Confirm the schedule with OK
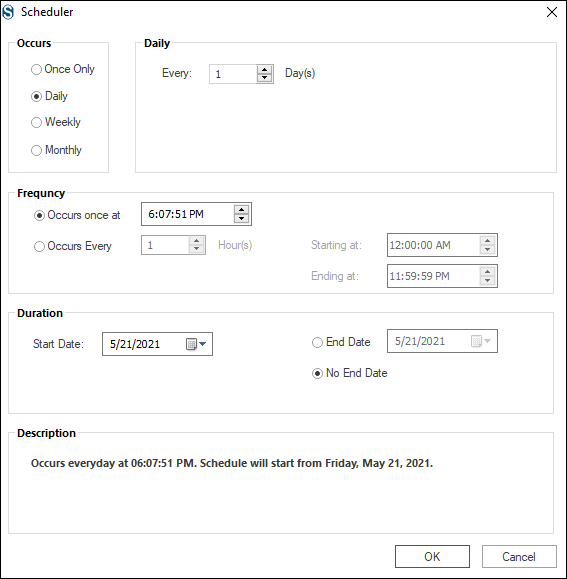Screen dimensions: 567x579 pyautogui.click(x=432, y=556)
